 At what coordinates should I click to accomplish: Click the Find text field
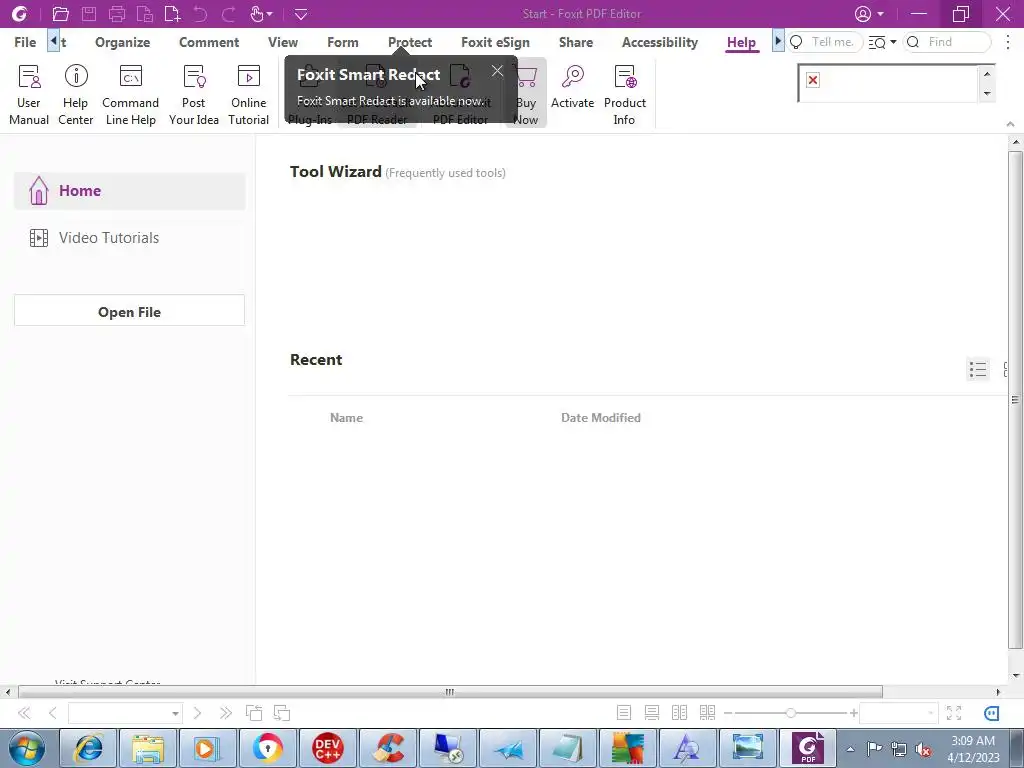(x=947, y=42)
